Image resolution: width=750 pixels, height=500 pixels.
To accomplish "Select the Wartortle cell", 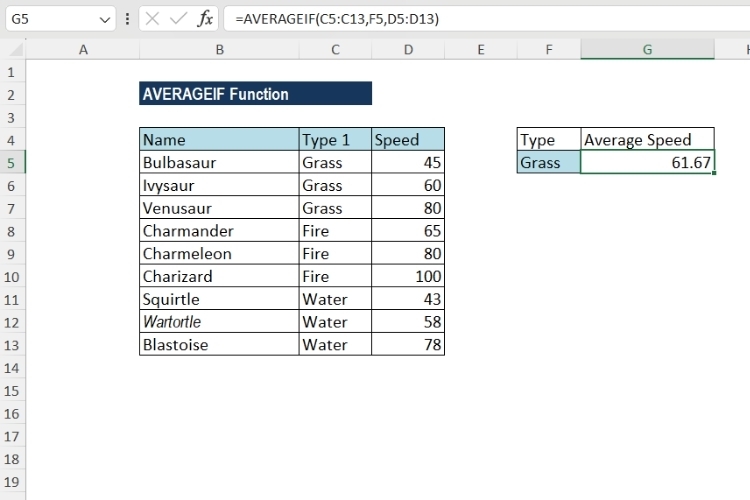I will click(x=219, y=322).
